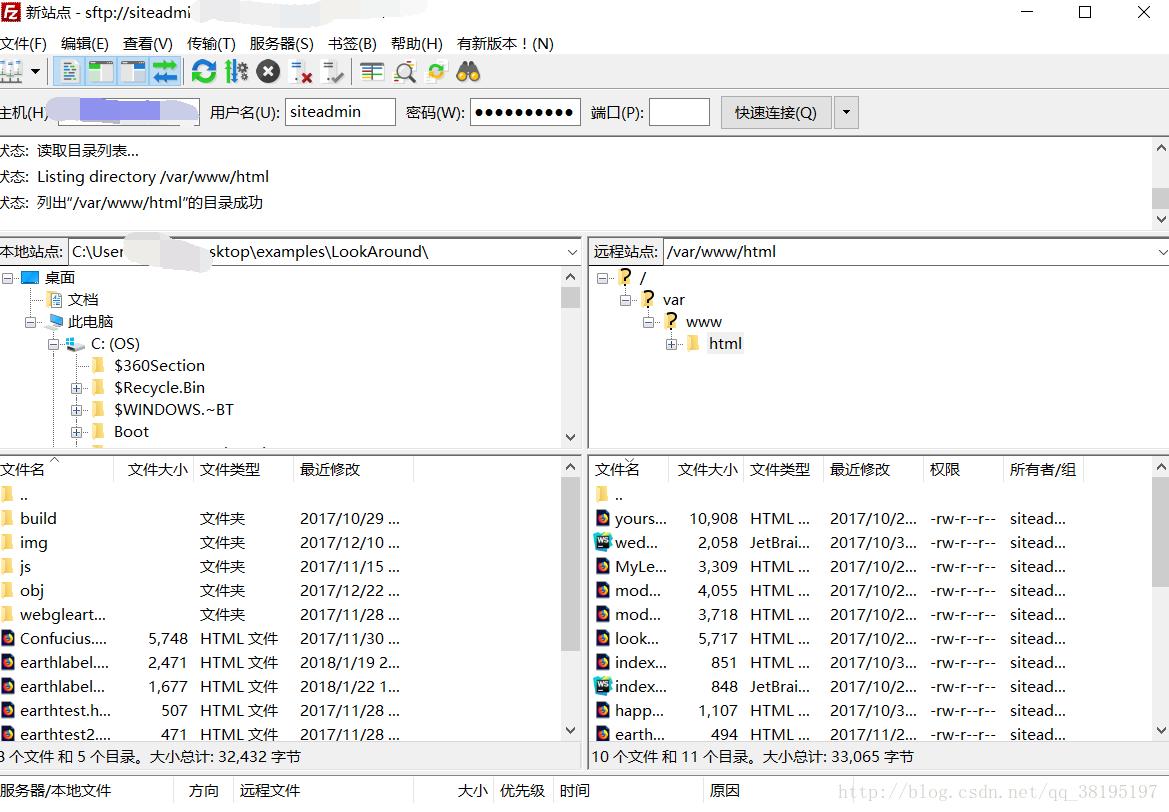
Task: Click the remote MyLe... file icon
Action: (x=603, y=566)
